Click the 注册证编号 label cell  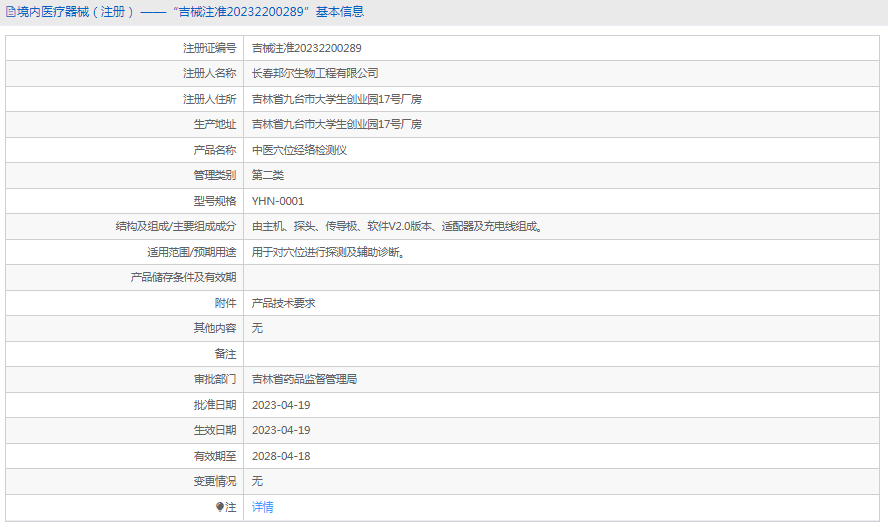pyautogui.click(x=210, y=48)
